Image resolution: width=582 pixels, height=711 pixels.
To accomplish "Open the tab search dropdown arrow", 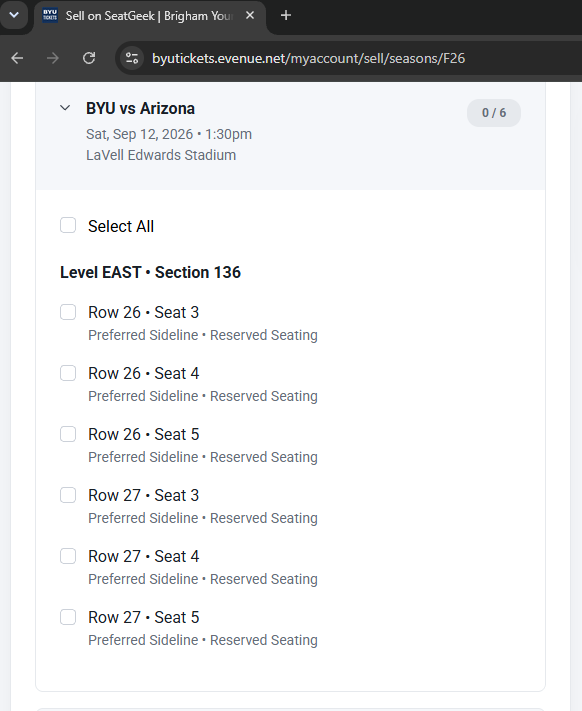I will pos(14,15).
